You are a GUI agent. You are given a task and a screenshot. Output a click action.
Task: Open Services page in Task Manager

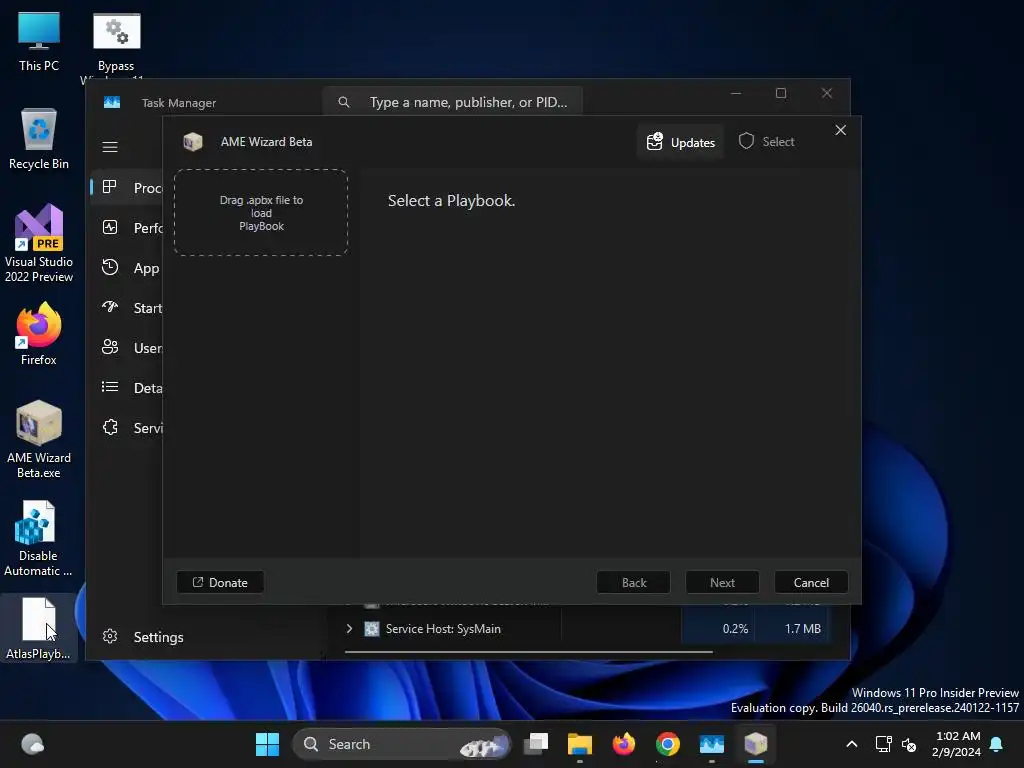127,428
